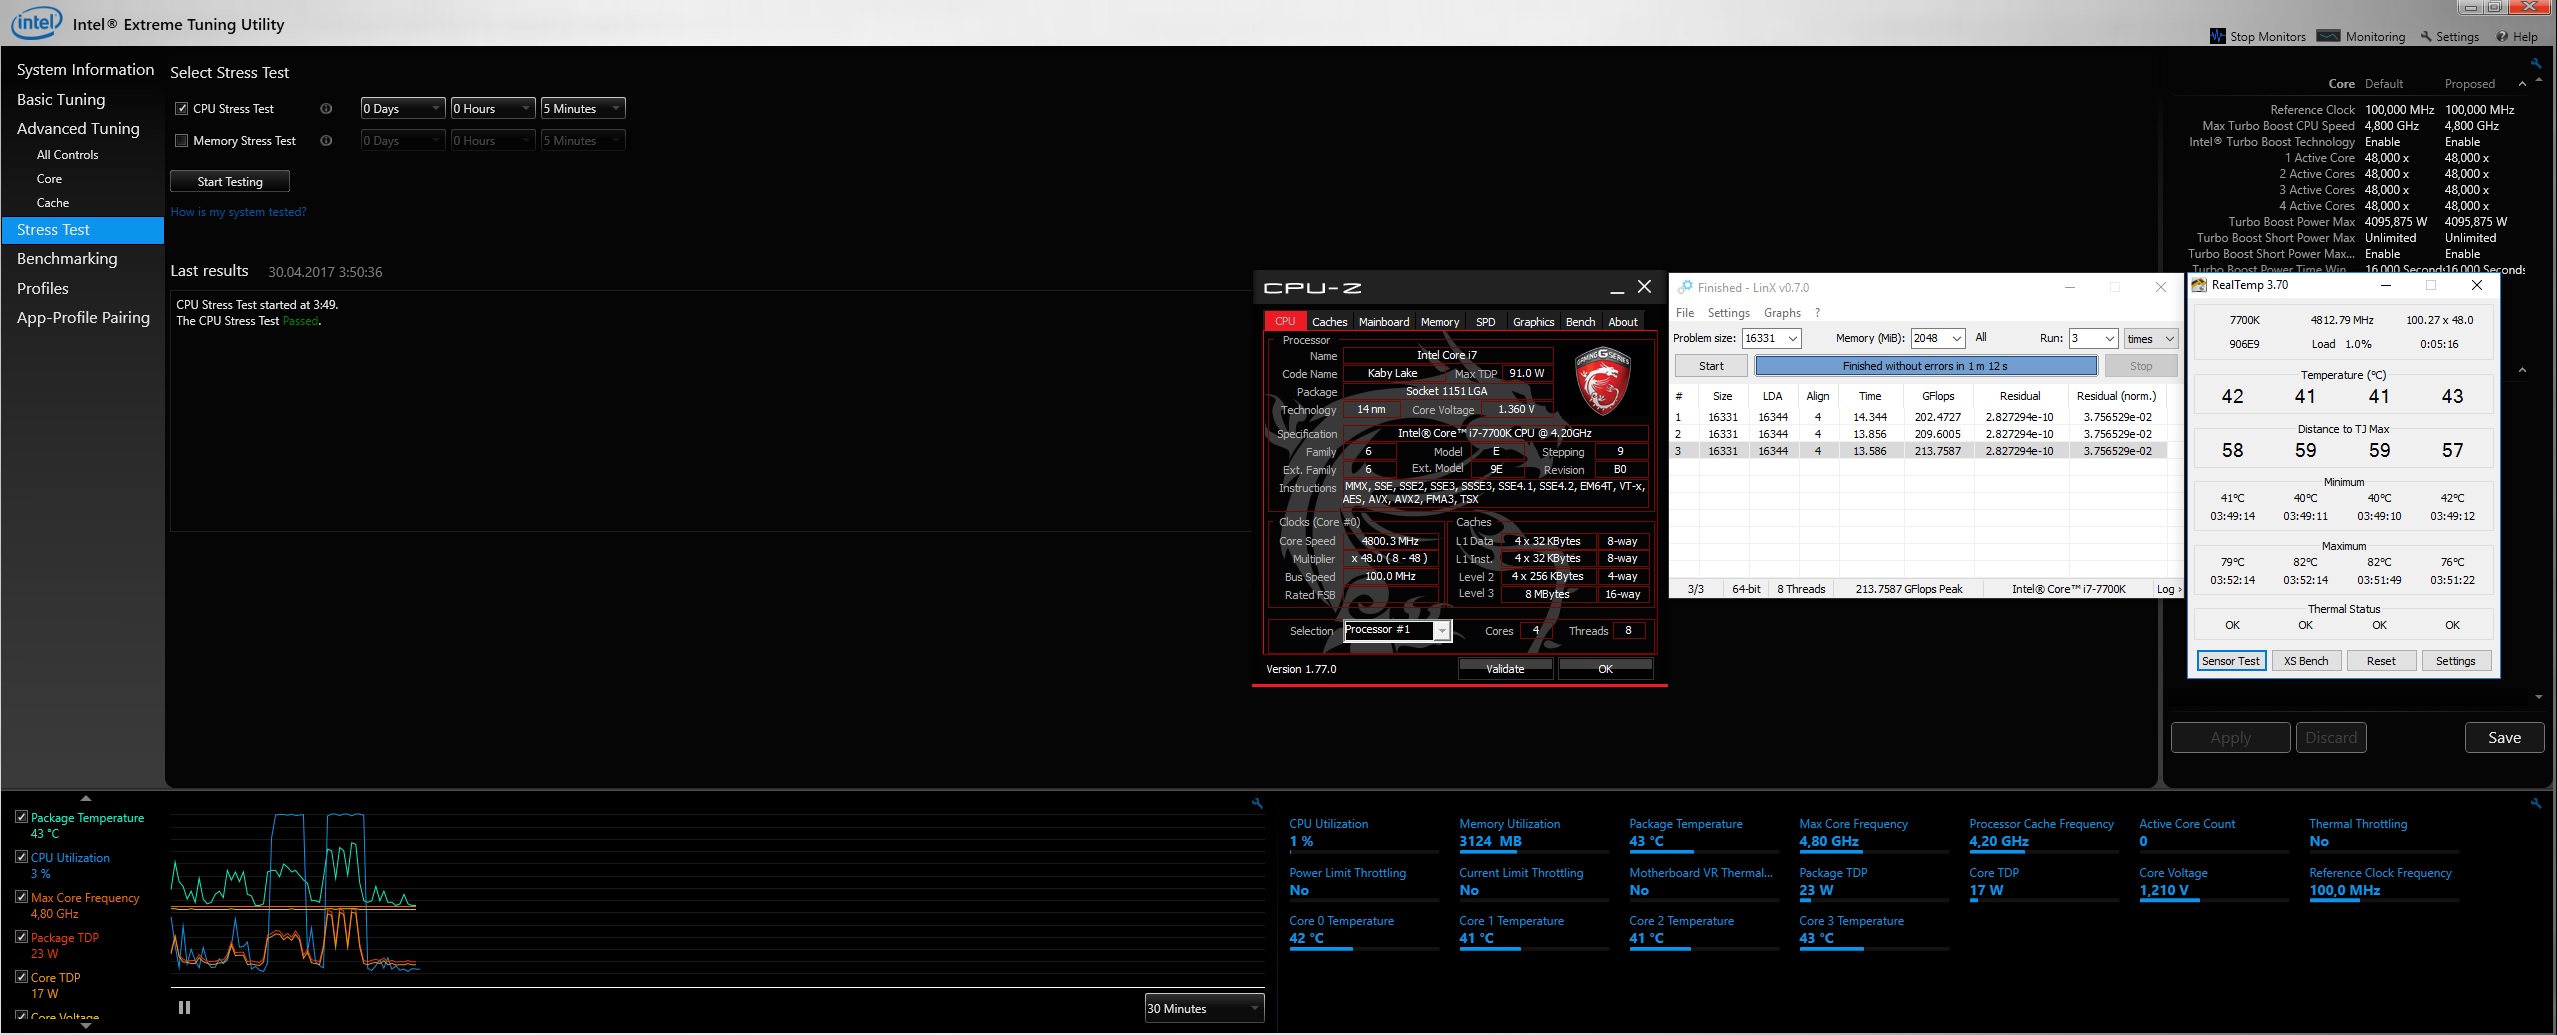This screenshot has width=2557, height=1035.
Task: Click the Intel logo in the title bar
Action: (x=36, y=23)
